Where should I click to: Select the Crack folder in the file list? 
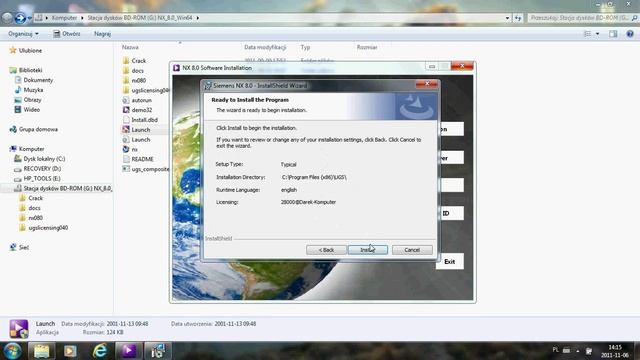139,61
